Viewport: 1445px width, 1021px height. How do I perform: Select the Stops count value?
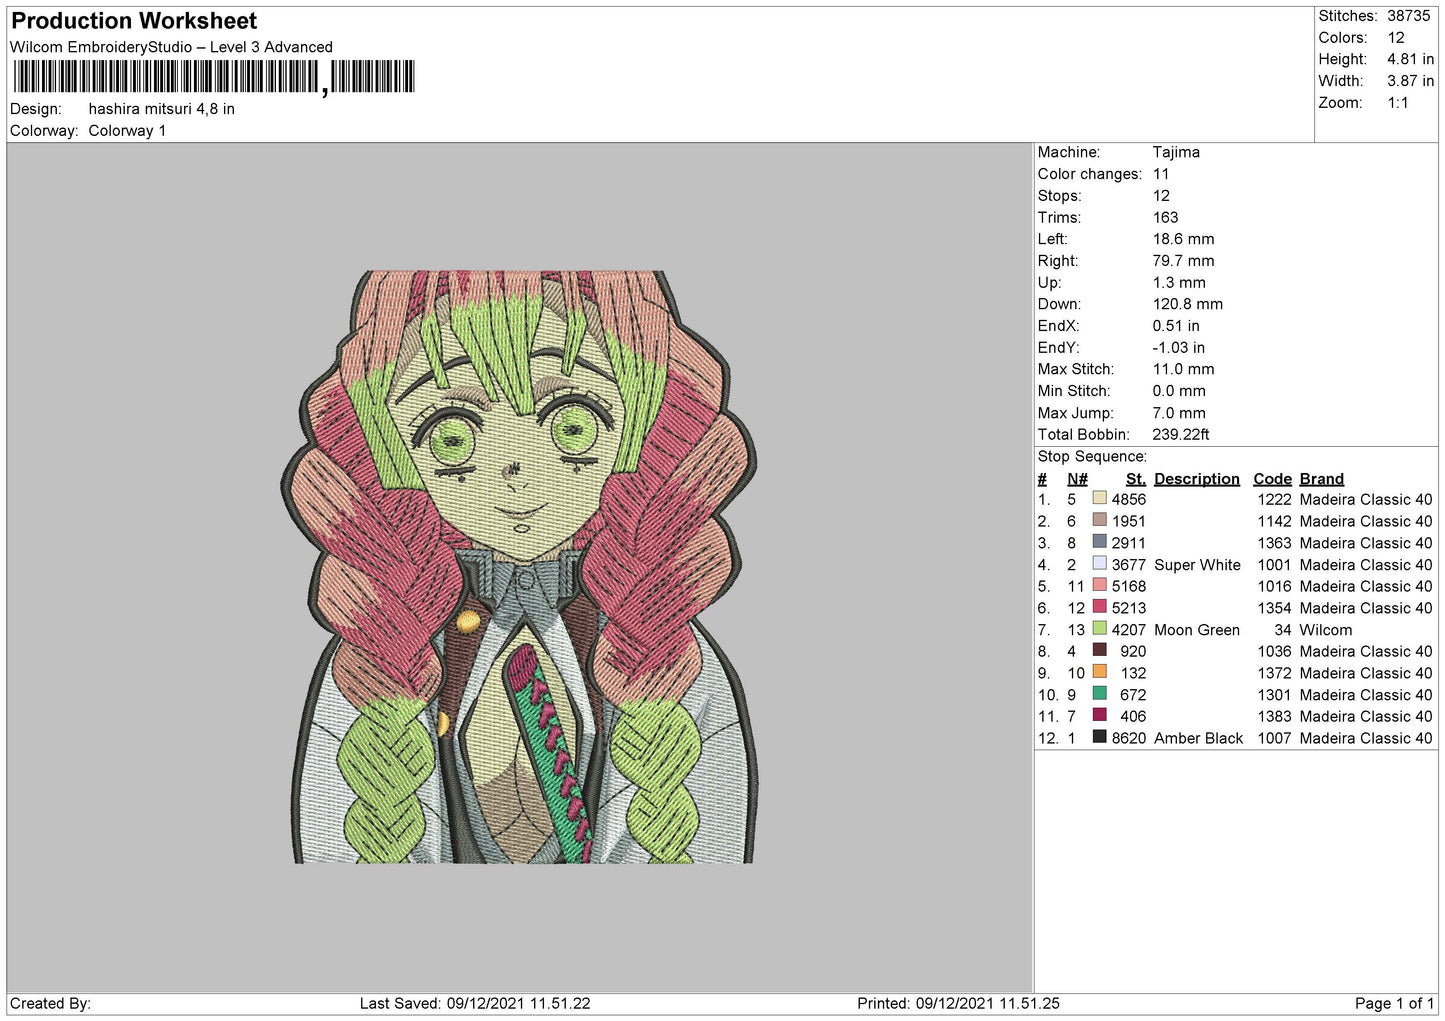point(1161,196)
